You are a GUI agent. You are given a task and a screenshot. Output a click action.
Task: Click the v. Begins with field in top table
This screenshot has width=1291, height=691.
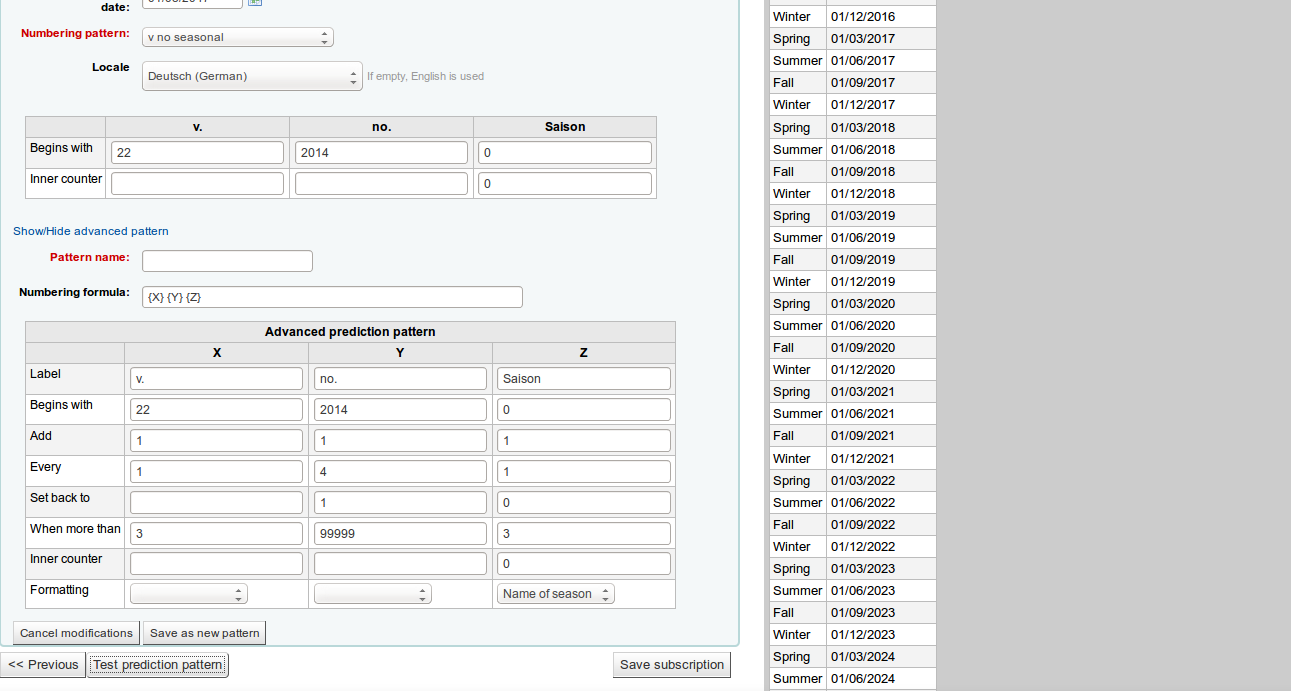click(197, 153)
